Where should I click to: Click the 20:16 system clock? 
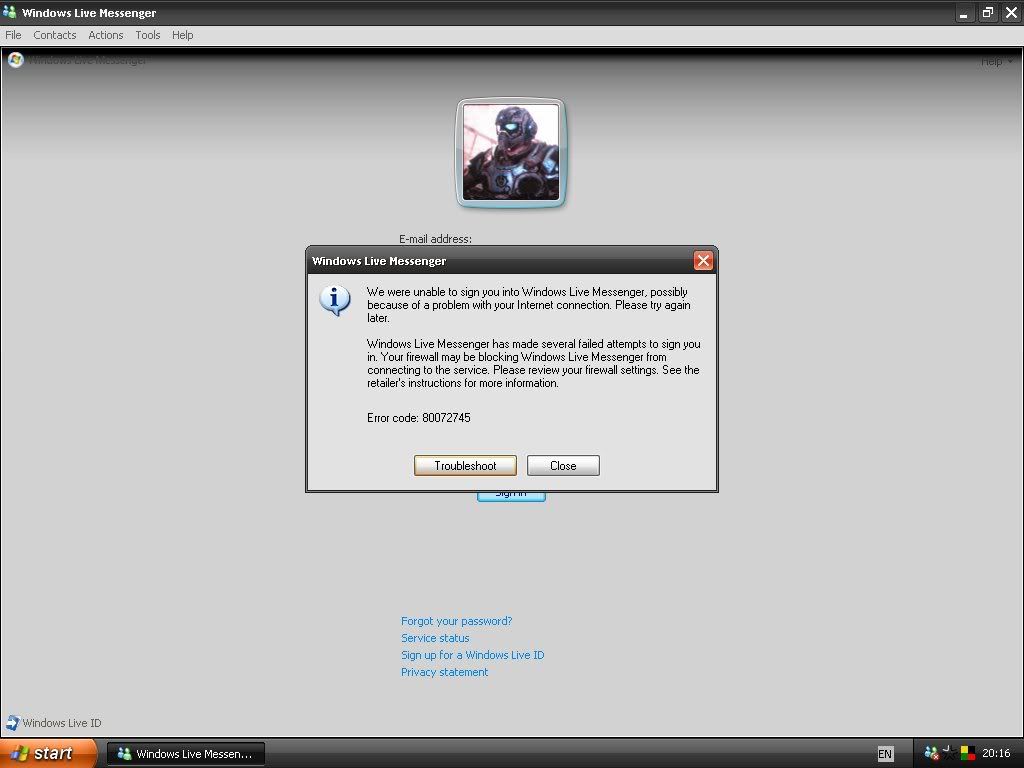click(997, 753)
